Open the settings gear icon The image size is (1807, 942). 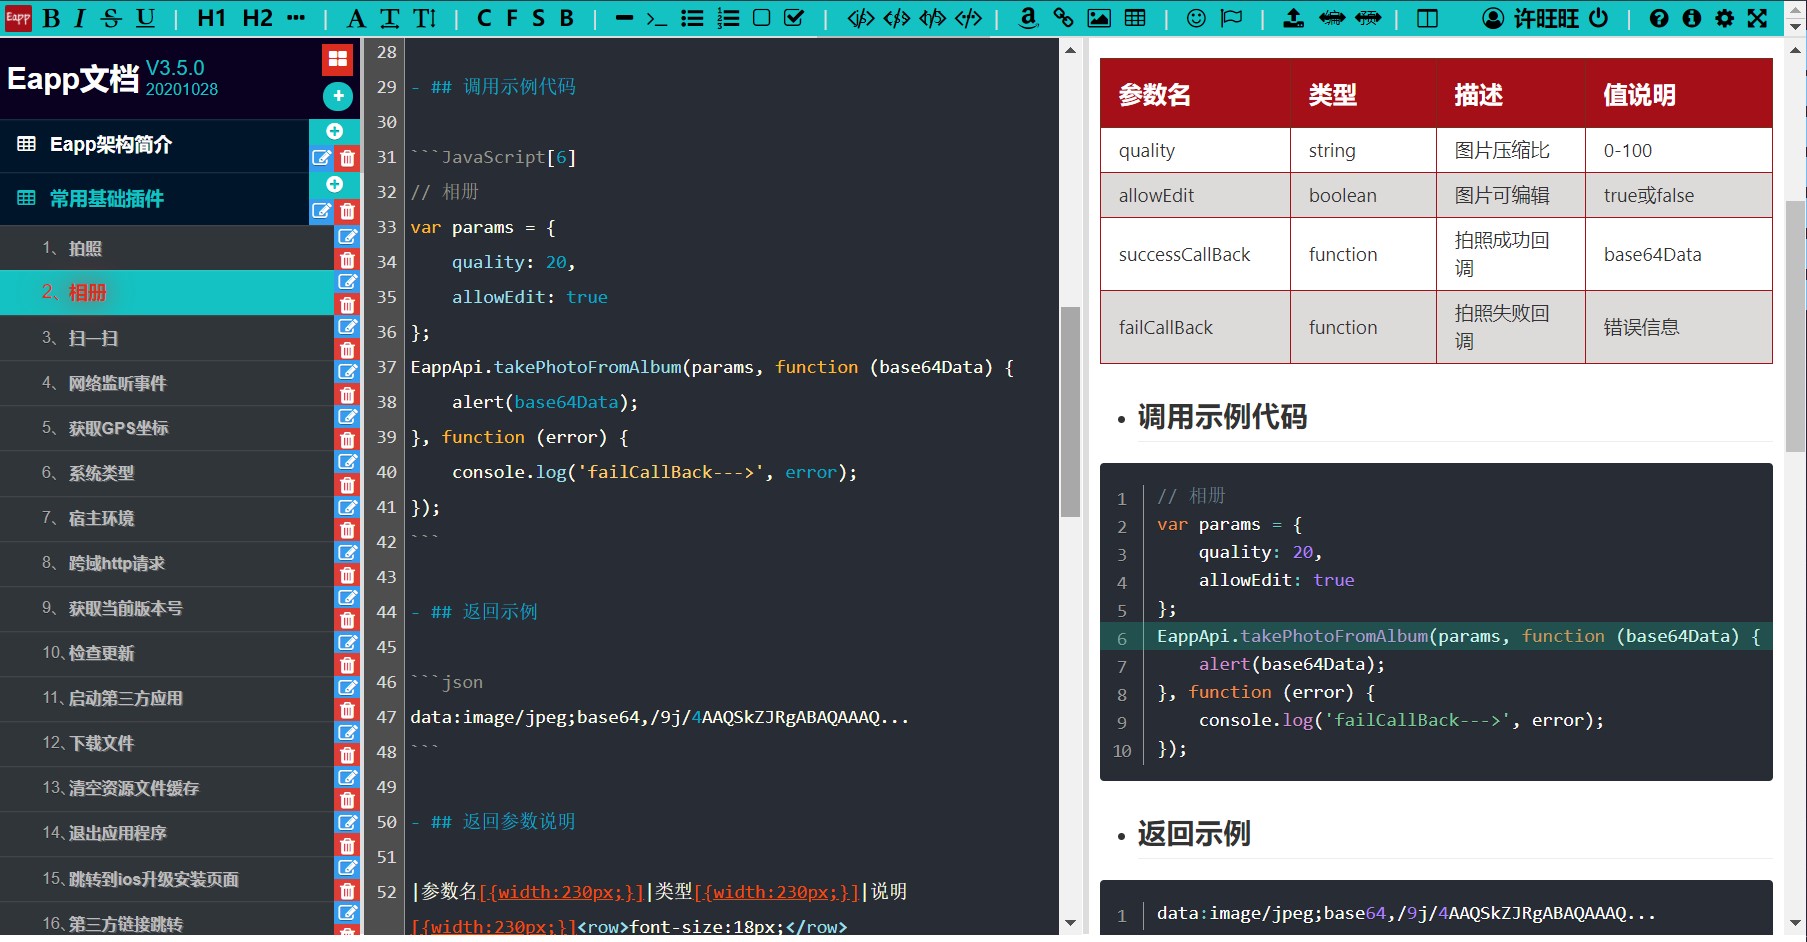tap(1724, 18)
